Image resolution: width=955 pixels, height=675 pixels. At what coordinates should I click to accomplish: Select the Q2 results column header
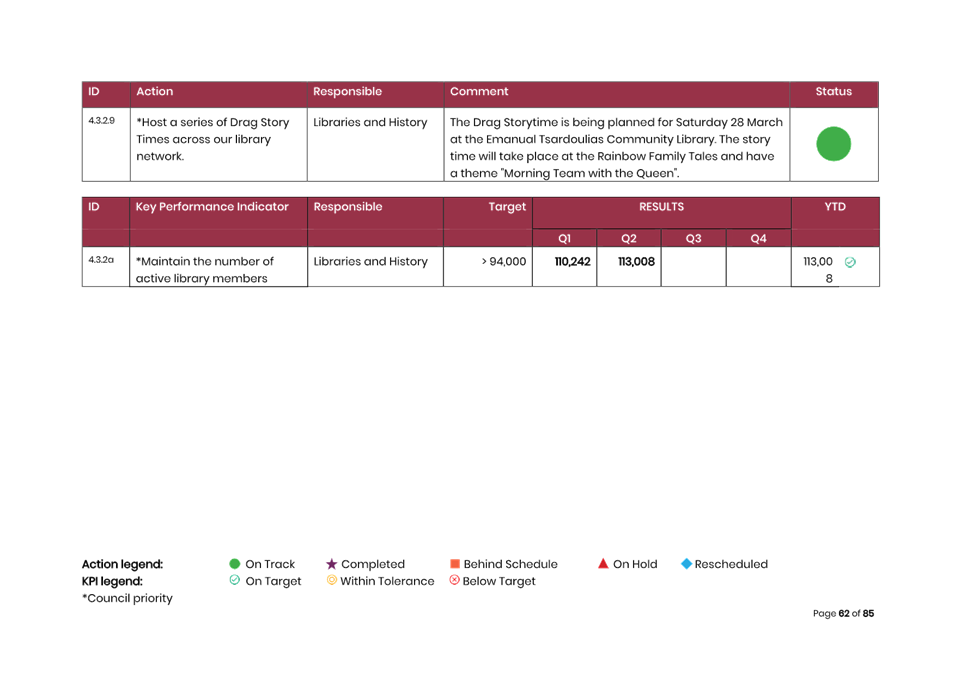pos(629,238)
